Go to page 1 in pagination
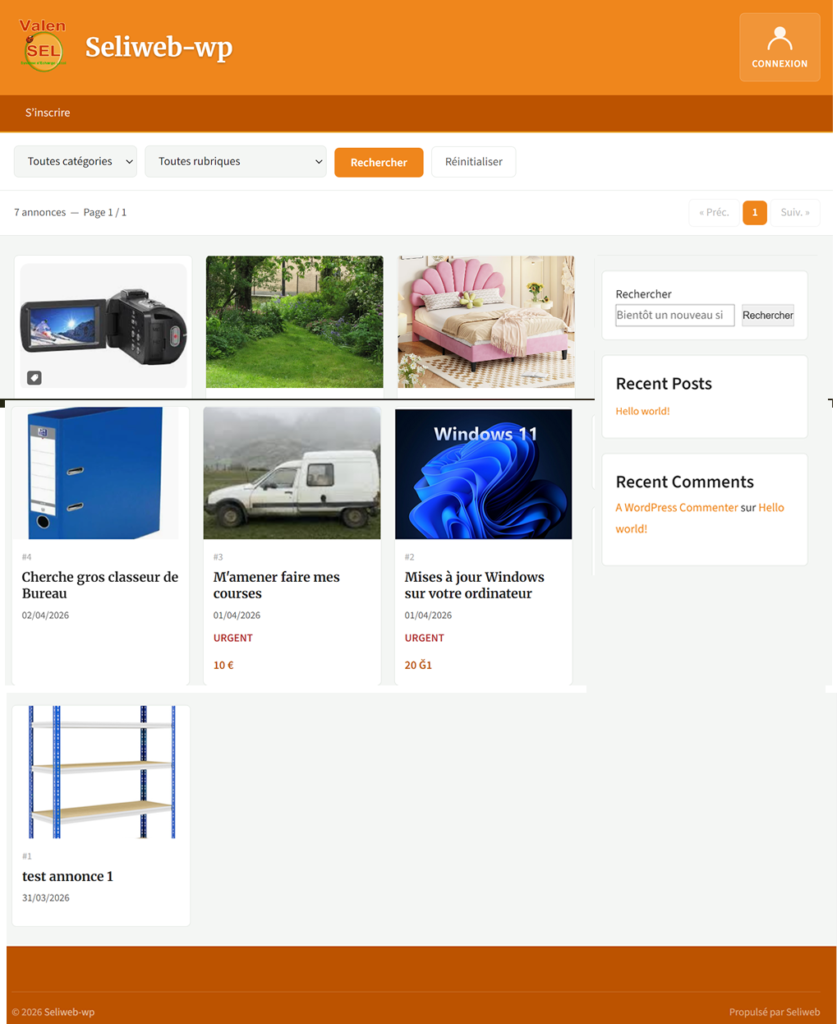This screenshot has width=837, height=1024. click(x=754, y=213)
